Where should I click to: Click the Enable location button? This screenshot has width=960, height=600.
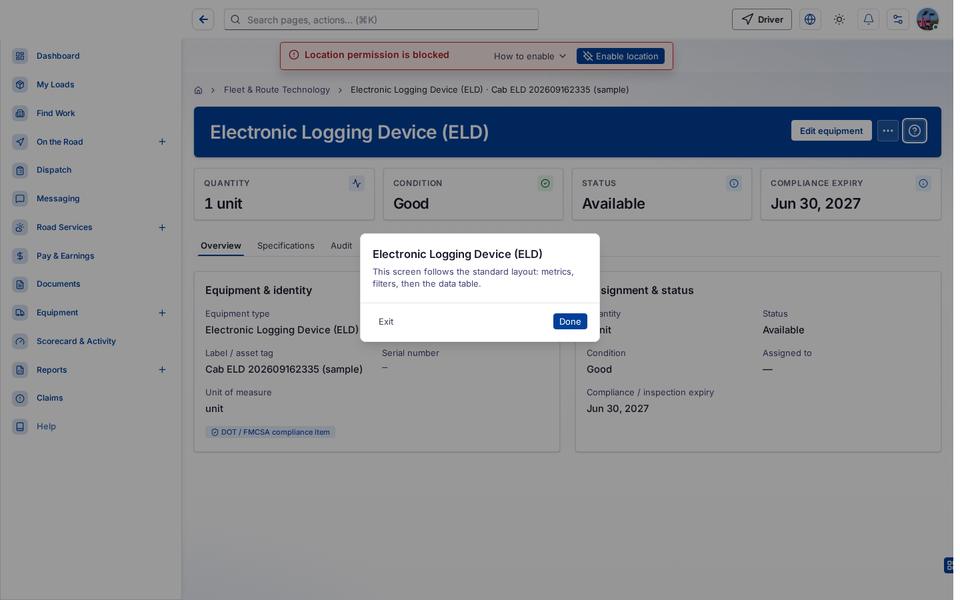tap(620, 56)
